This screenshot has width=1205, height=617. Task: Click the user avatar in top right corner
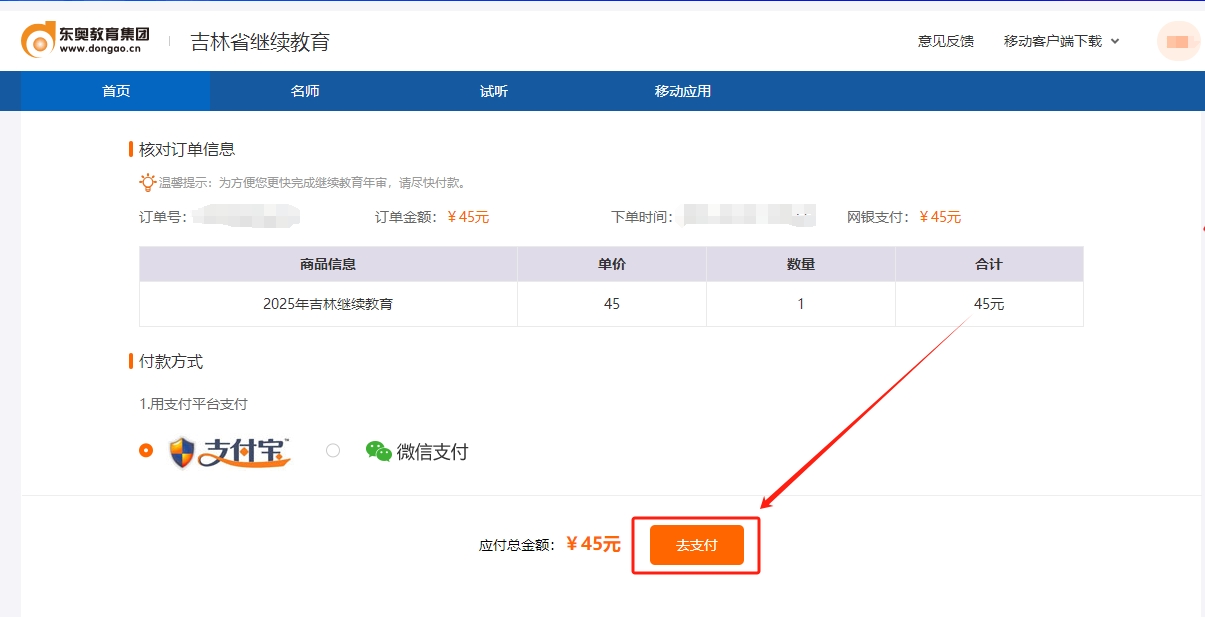pyautogui.click(x=1178, y=41)
